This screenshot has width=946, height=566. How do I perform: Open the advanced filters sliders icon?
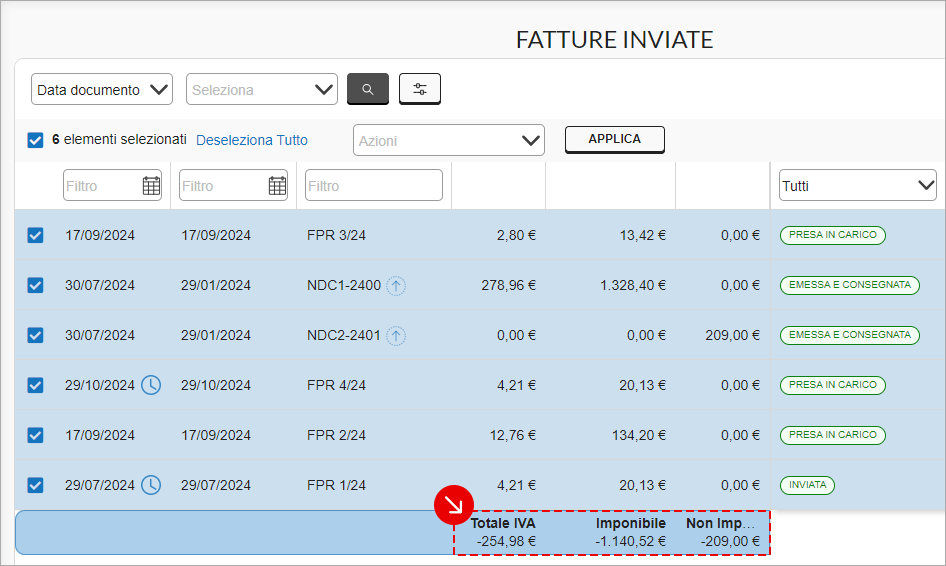click(419, 89)
